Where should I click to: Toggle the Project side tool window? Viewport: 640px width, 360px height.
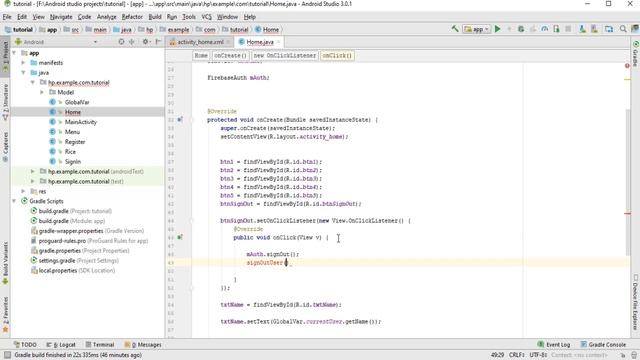pyautogui.click(x=5, y=56)
